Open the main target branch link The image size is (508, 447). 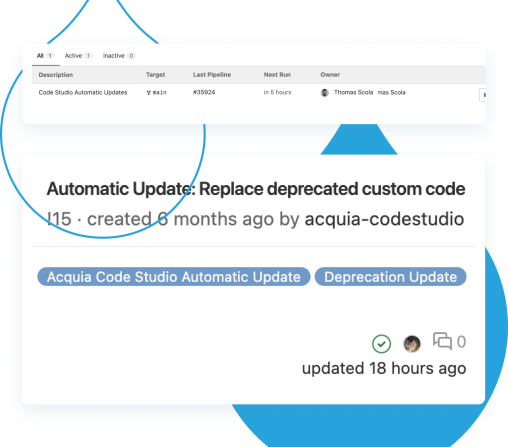[x=159, y=92]
